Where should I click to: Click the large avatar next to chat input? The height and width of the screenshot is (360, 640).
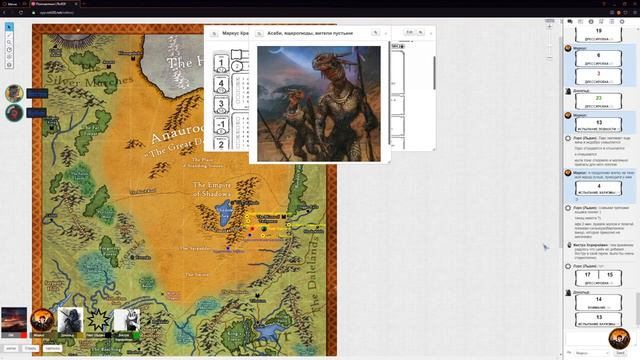pos(619,338)
